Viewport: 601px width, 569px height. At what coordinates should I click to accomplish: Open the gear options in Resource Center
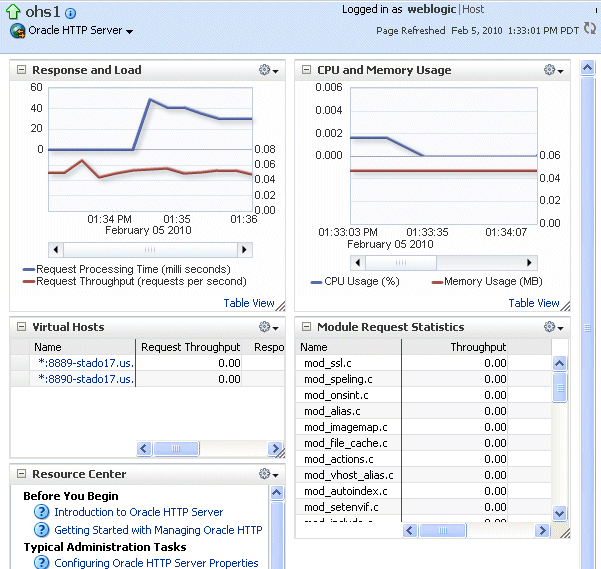[x=270, y=474]
